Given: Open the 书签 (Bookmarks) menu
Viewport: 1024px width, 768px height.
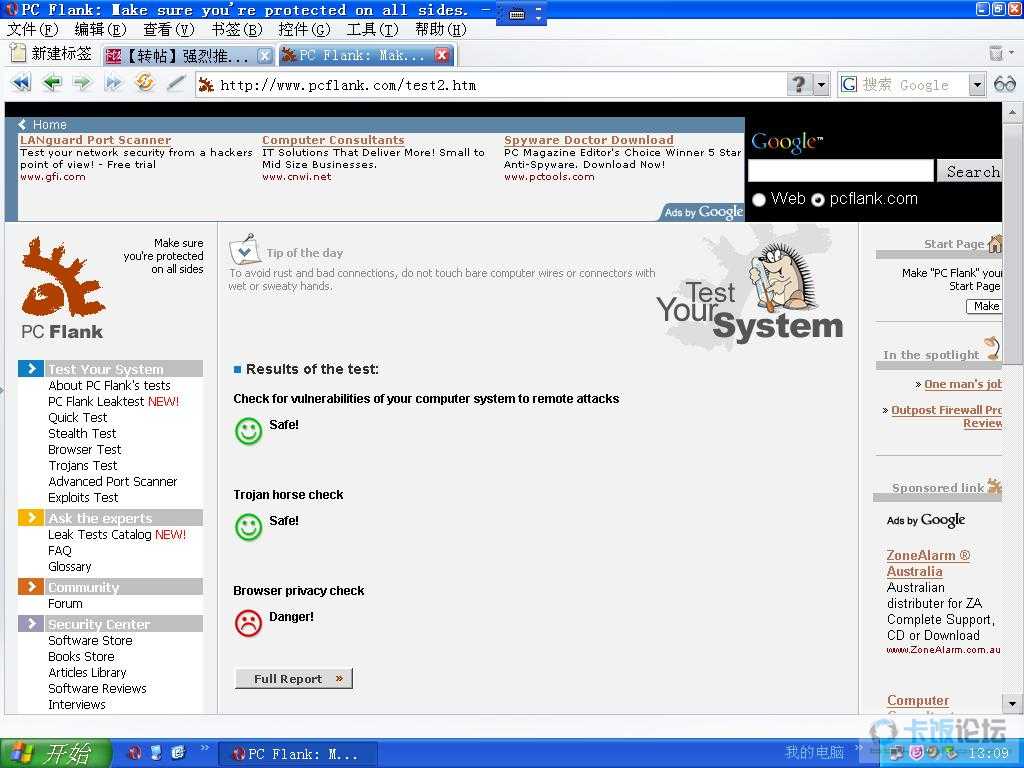Looking at the screenshot, I should [x=236, y=30].
